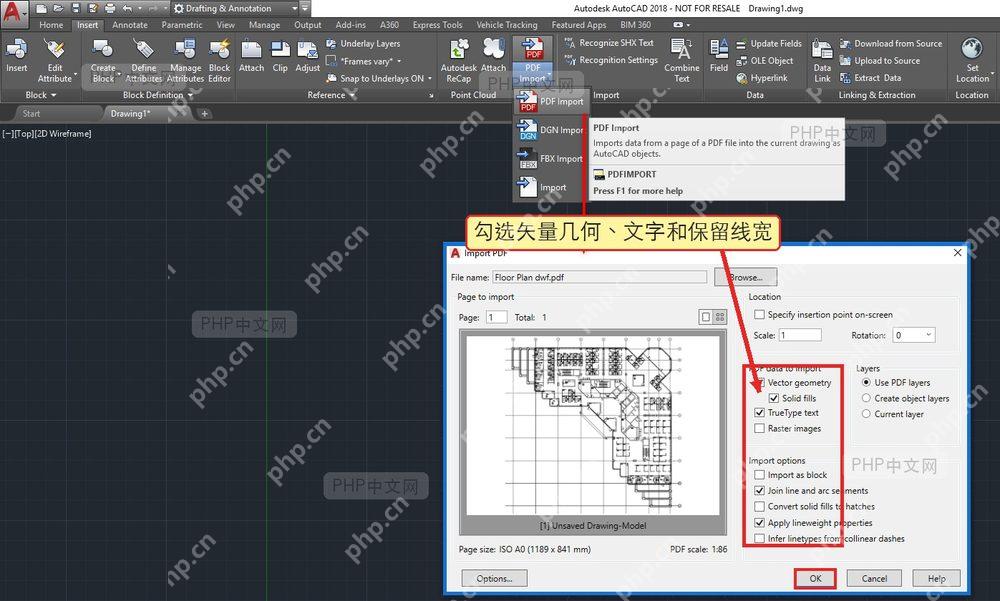Click the Adjust reference tool
This screenshot has height=601, width=1000.
pos(307,56)
